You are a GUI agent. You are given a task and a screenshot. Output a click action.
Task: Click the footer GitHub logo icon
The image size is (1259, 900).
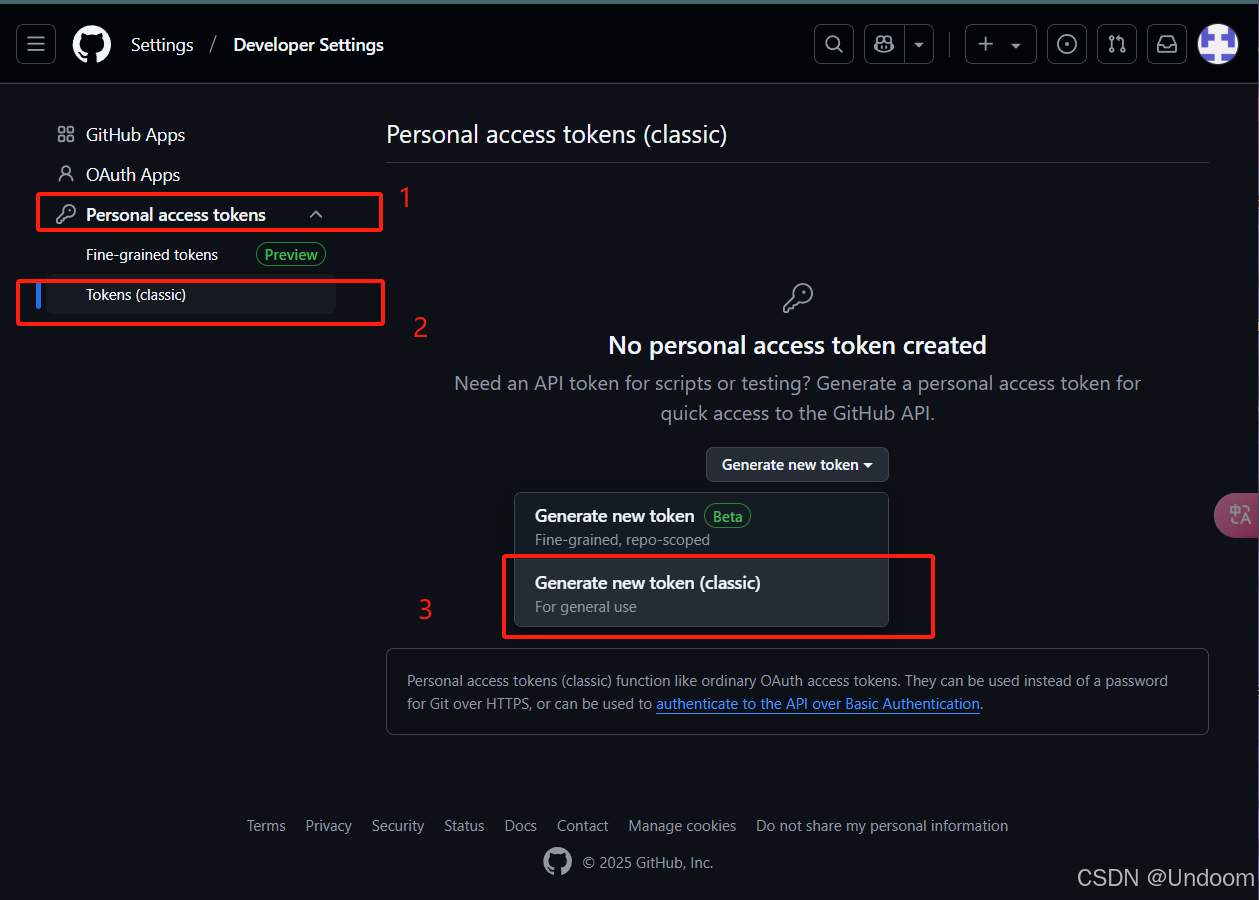pos(558,862)
